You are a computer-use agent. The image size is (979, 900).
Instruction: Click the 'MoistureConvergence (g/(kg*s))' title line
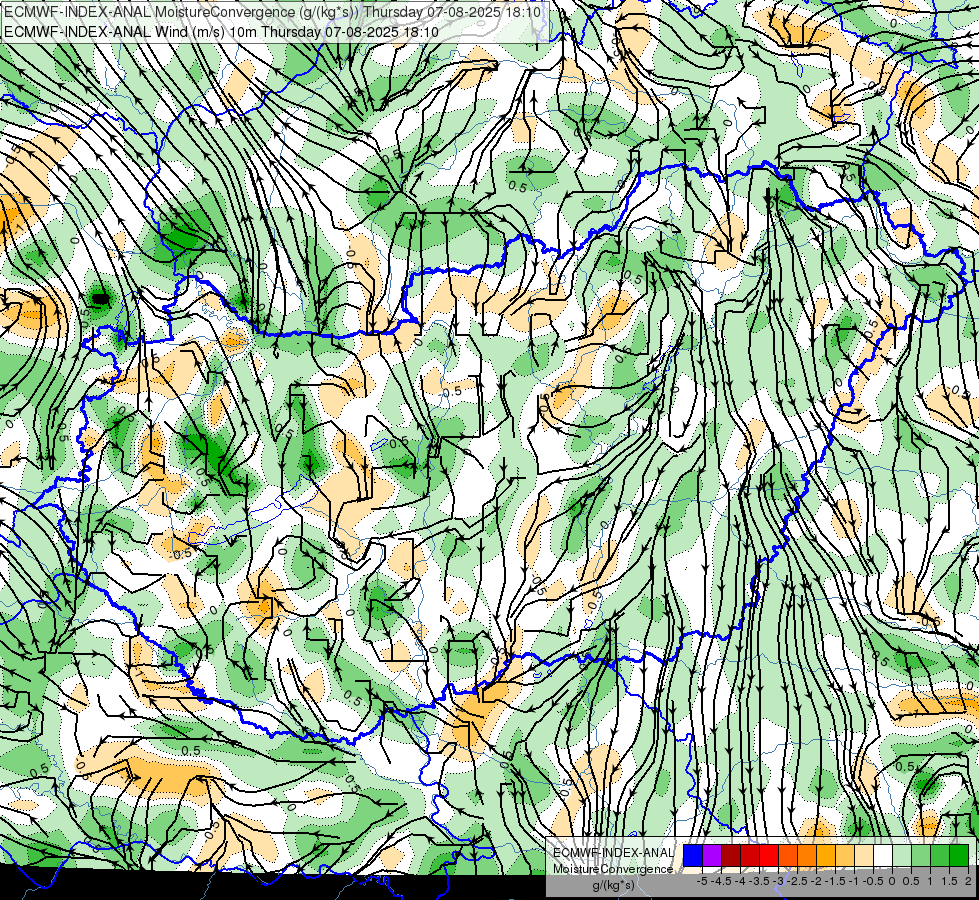[x=272, y=12]
